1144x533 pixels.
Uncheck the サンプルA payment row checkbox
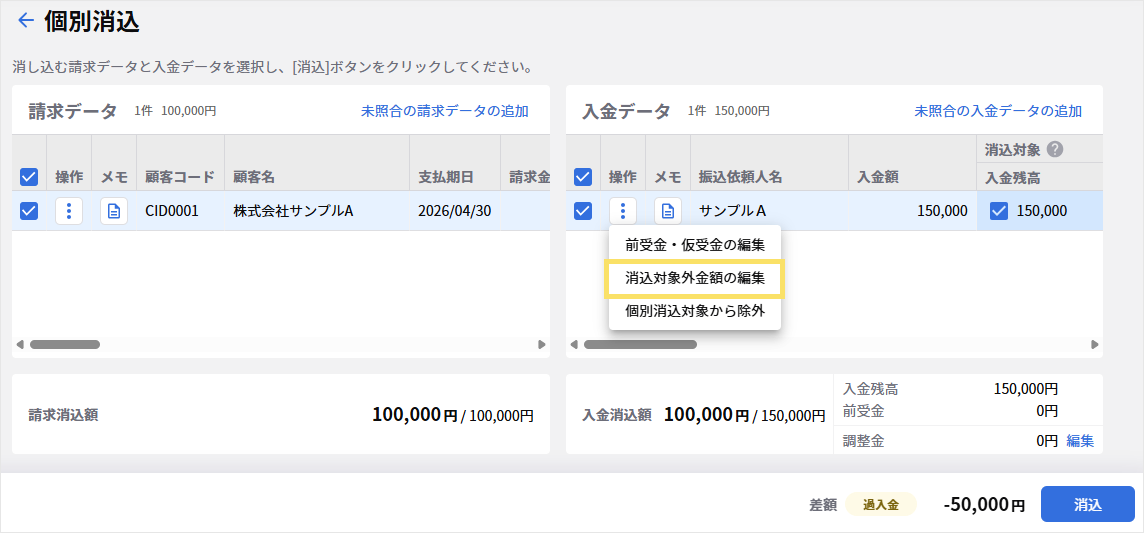pyautogui.click(x=582, y=211)
